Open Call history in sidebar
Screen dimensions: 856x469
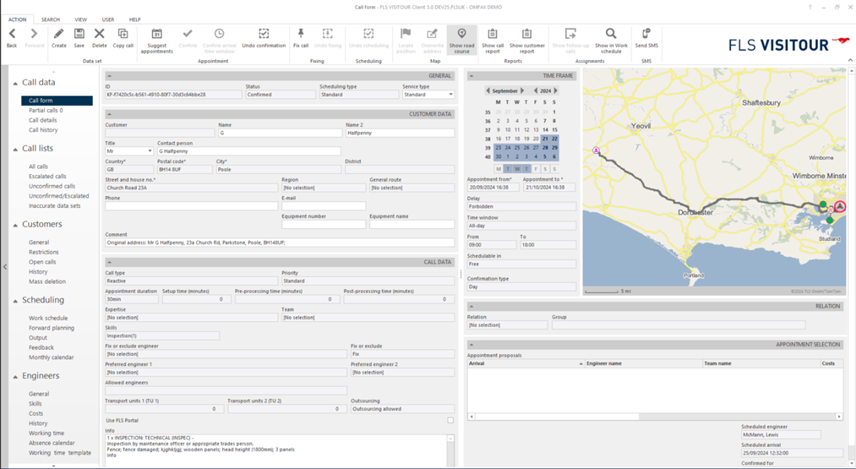[43, 130]
